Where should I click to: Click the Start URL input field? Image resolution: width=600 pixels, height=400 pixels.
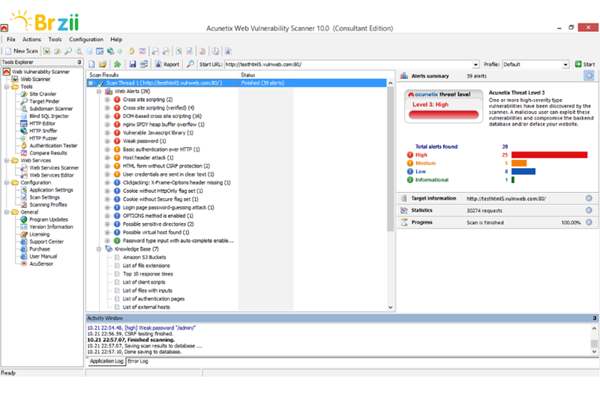coord(348,65)
